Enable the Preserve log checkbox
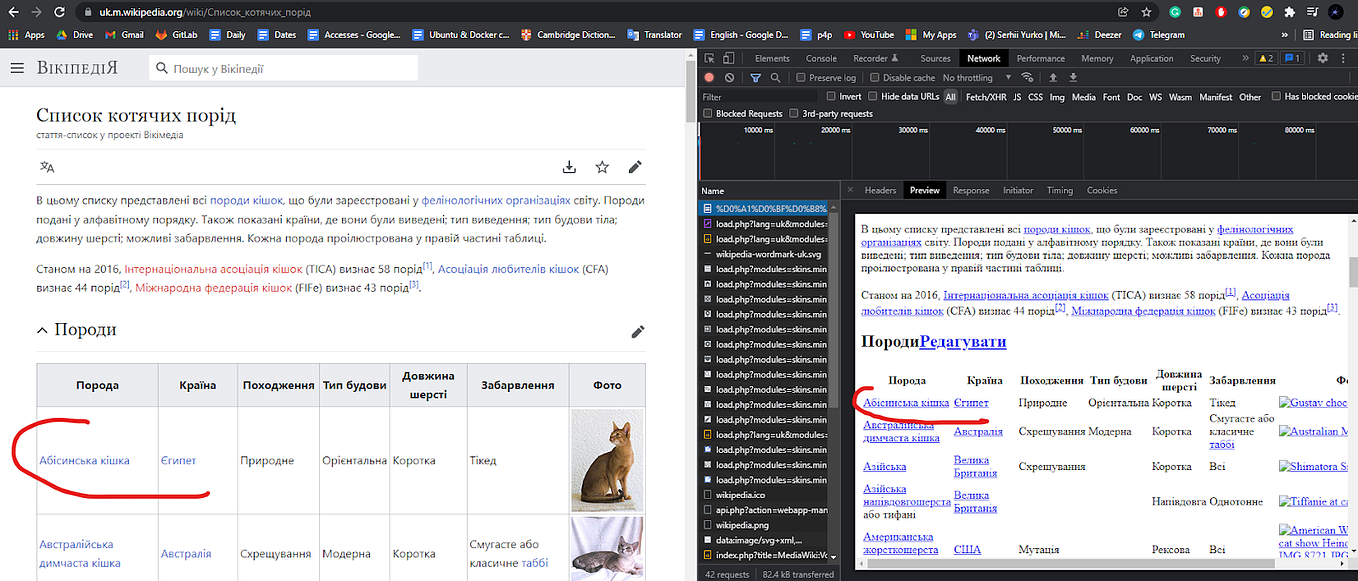This screenshot has width=1358, height=581. point(801,78)
